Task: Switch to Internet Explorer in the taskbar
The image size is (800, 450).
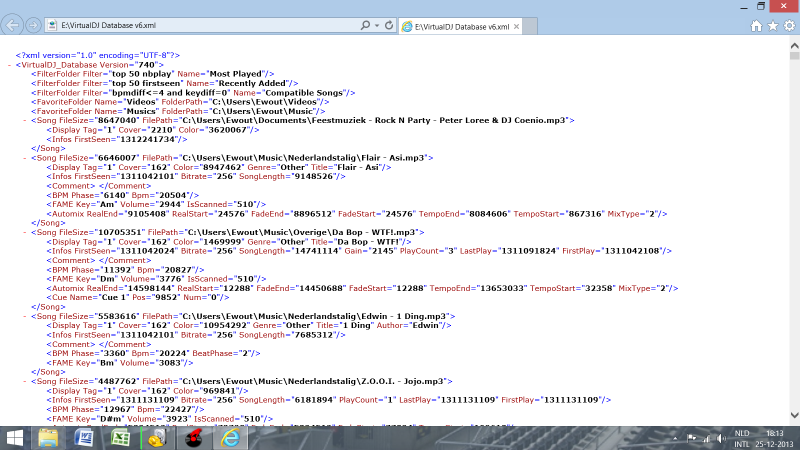Action: point(230,438)
